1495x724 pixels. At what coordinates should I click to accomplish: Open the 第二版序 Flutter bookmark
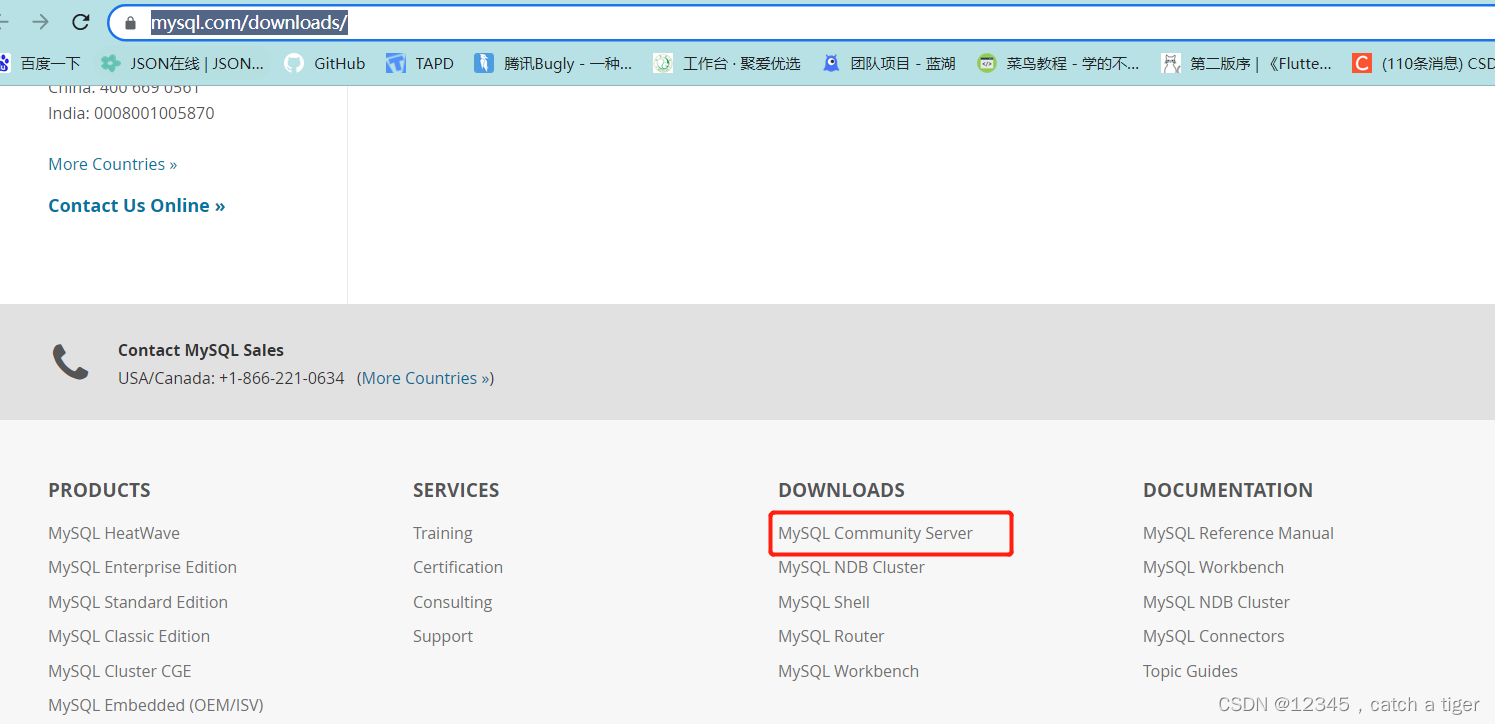coord(1246,63)
